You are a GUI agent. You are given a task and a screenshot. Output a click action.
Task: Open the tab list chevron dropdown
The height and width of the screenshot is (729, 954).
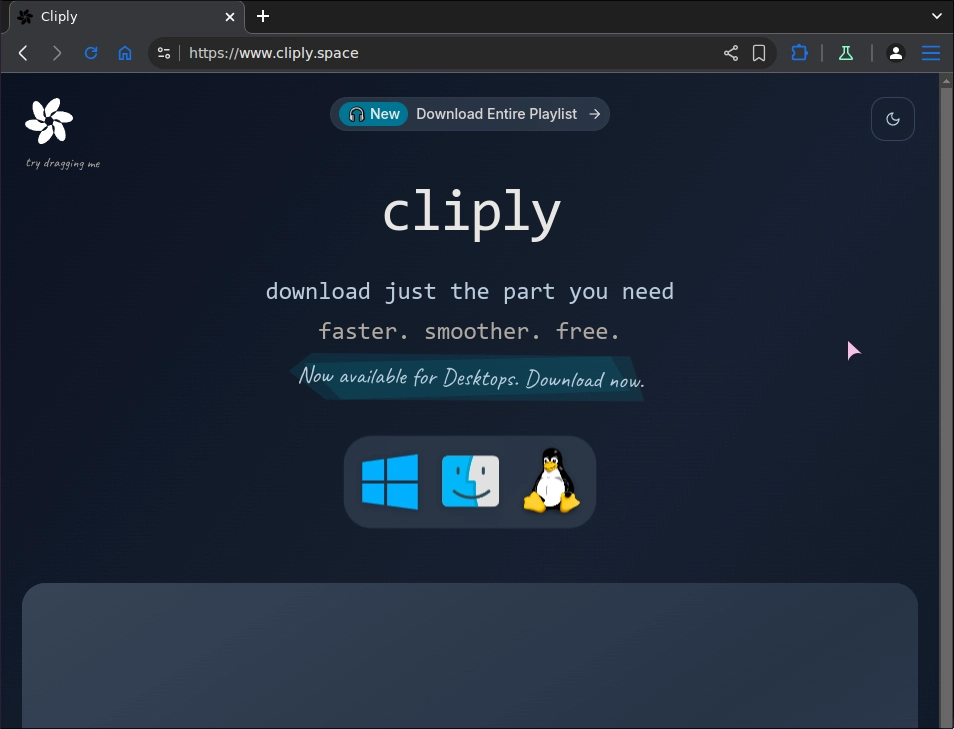click(934, 16)
